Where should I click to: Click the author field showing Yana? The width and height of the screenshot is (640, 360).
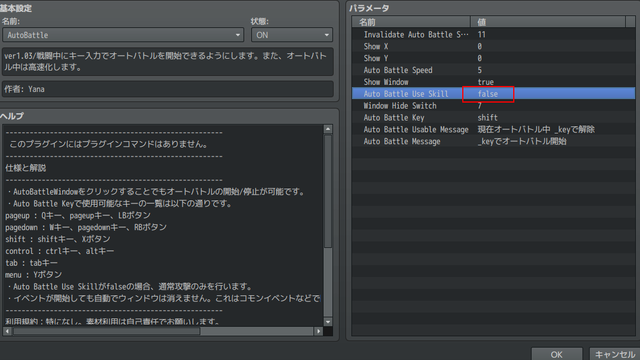coord(168,89)
